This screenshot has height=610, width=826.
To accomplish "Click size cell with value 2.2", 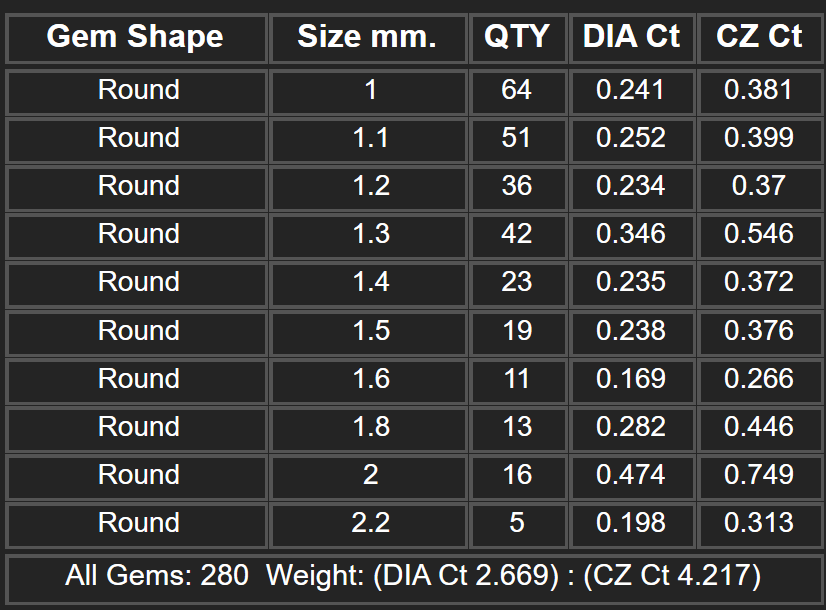I will (368, 525).
